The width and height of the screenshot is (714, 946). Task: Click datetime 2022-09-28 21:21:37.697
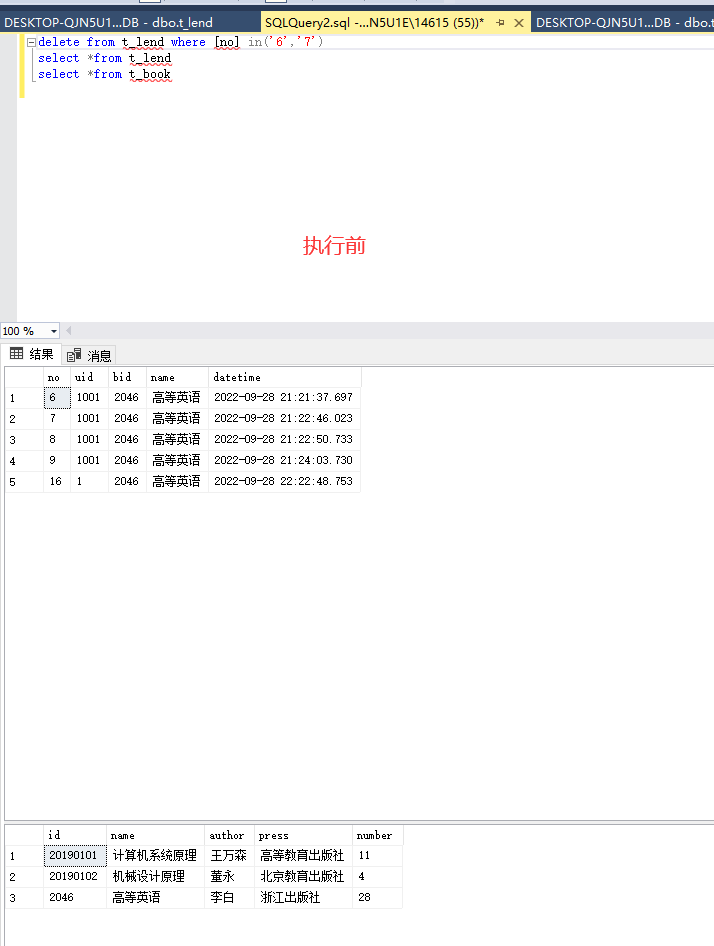pos(284,398)
